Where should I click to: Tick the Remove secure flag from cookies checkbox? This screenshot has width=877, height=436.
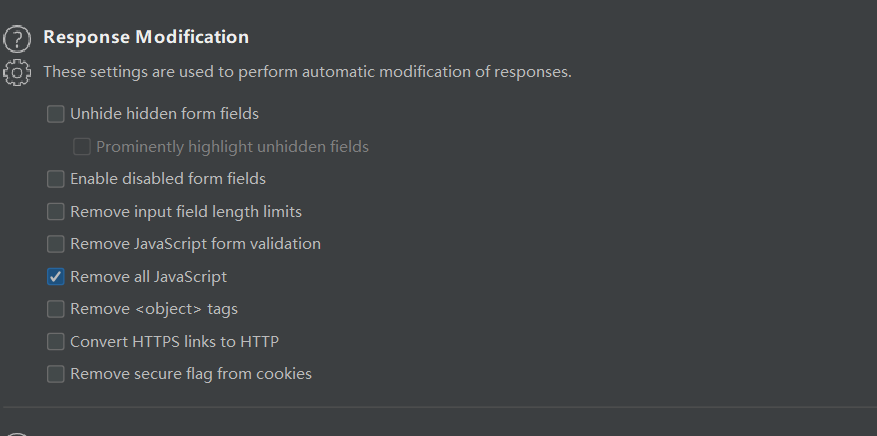(56, 374)
